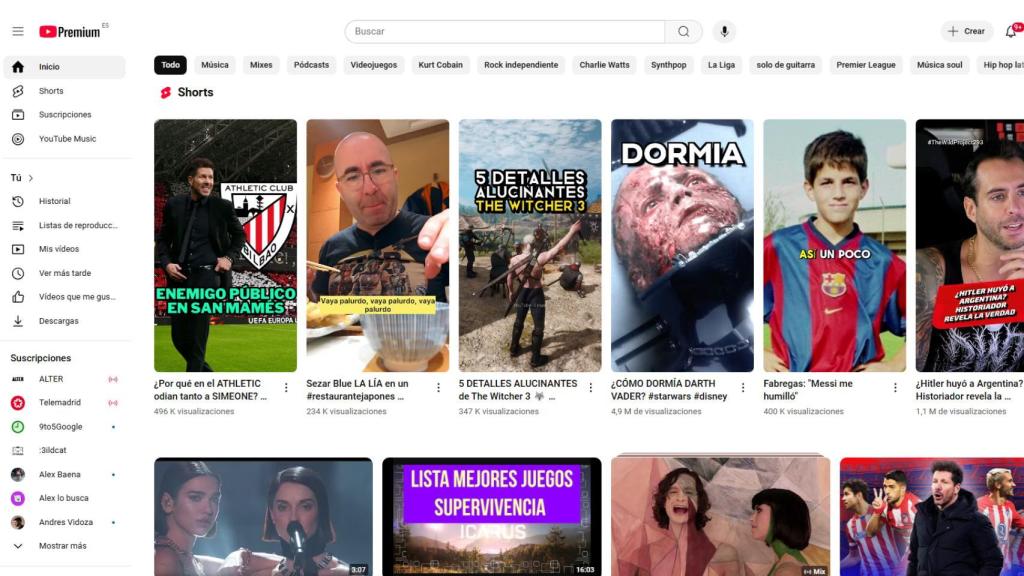Open Shorts from the left sidebar
This screenshot has width=1024, height=576.
pos(48,90)
